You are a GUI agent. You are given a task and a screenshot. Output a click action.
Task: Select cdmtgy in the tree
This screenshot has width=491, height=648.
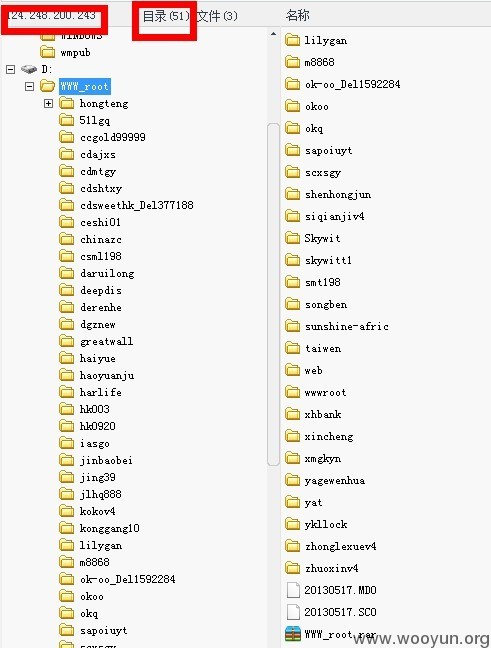click(x=98, y=171)
